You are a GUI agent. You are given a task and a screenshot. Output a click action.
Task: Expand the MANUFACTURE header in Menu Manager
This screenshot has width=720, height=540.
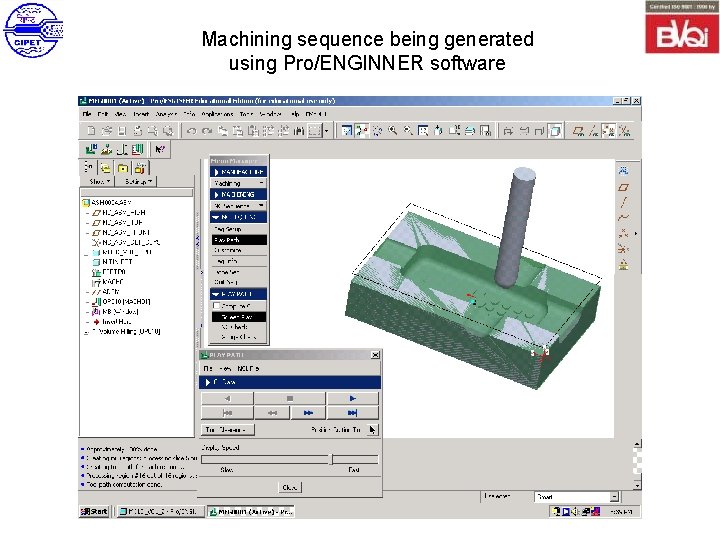pos(238,172)
